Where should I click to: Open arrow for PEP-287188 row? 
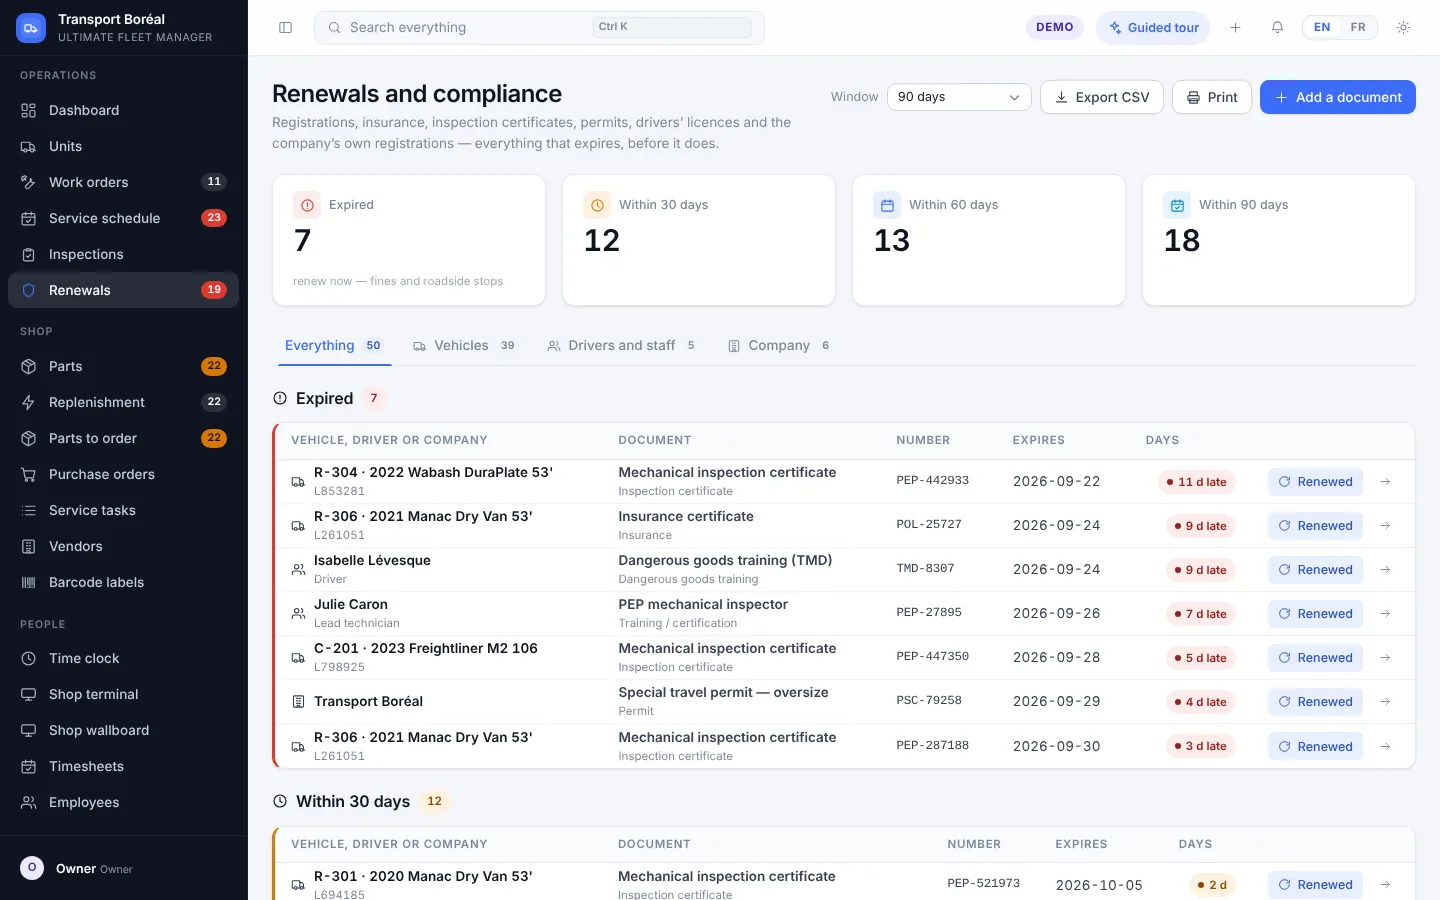point(1385,747)
